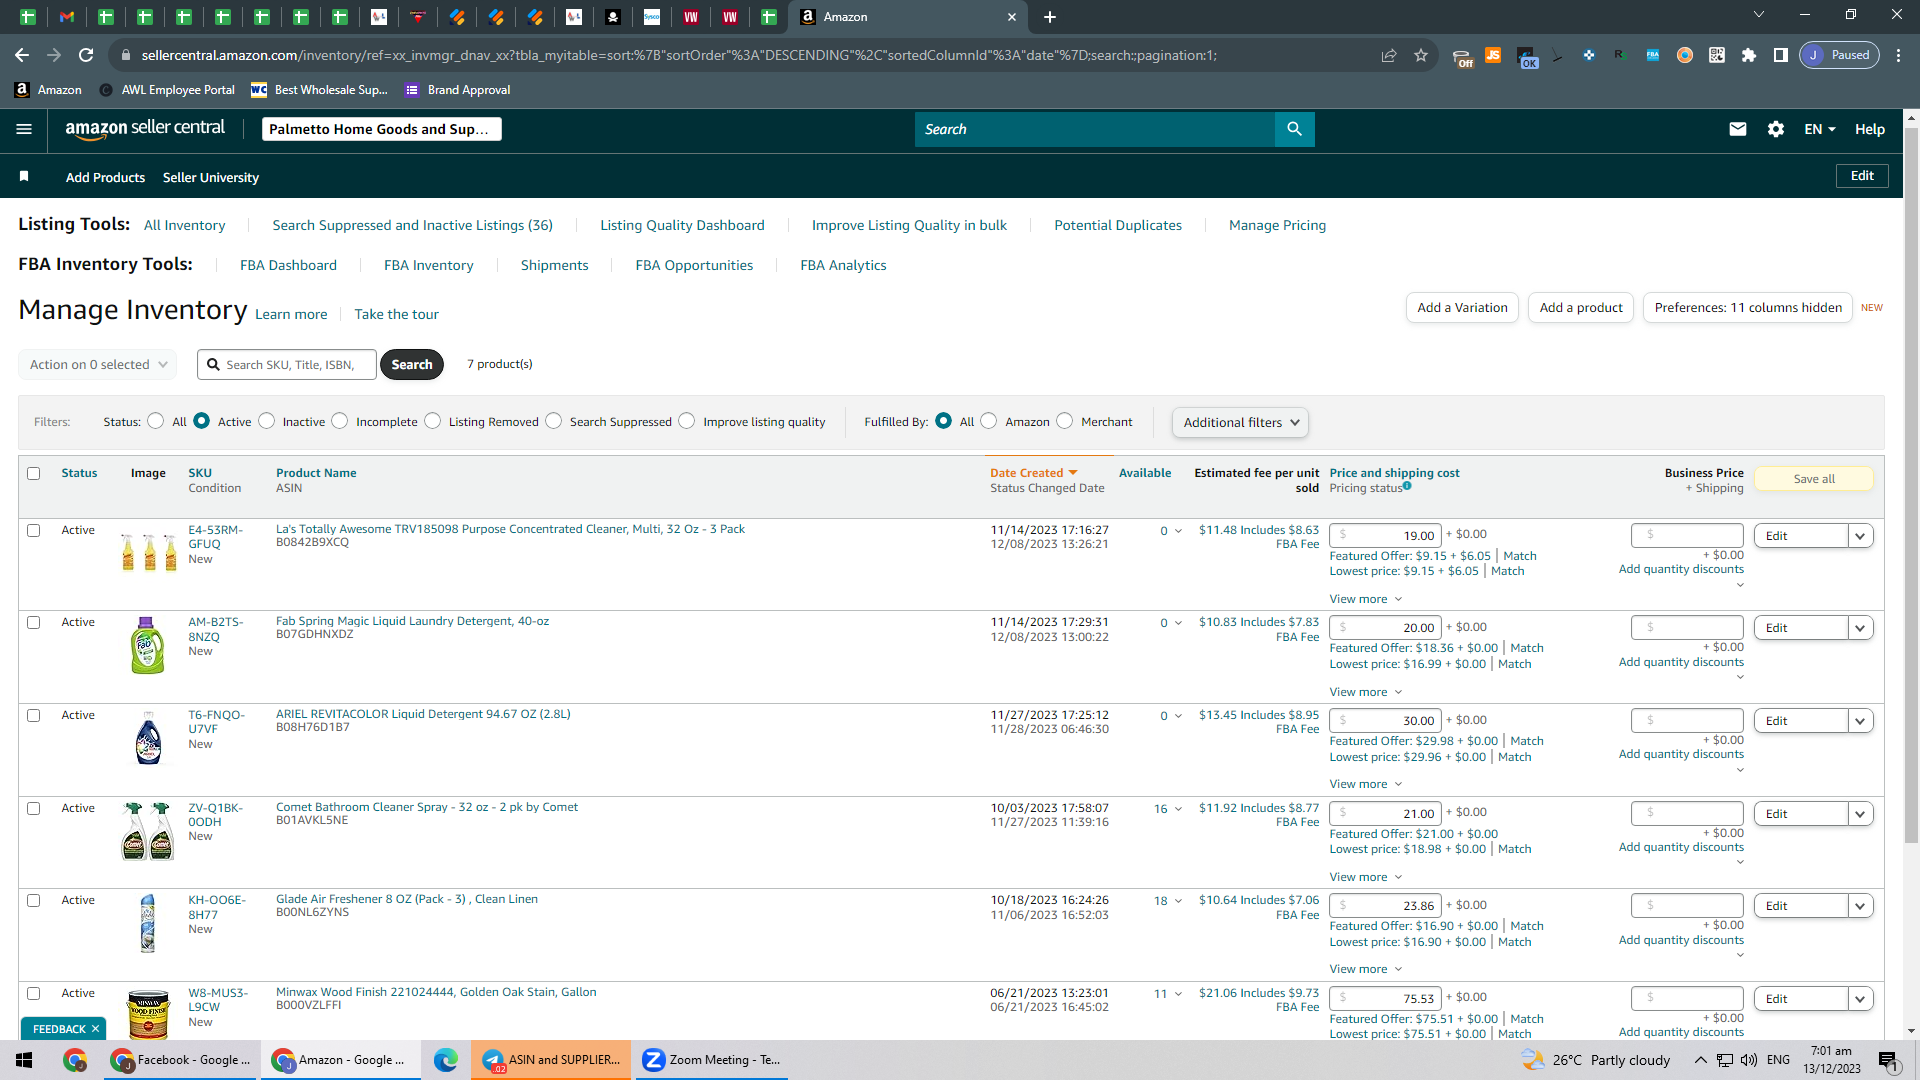The image size is (1920, 1080).
Task: Click the price field for Glade Air Freshener
Action: coord(1385,906)
